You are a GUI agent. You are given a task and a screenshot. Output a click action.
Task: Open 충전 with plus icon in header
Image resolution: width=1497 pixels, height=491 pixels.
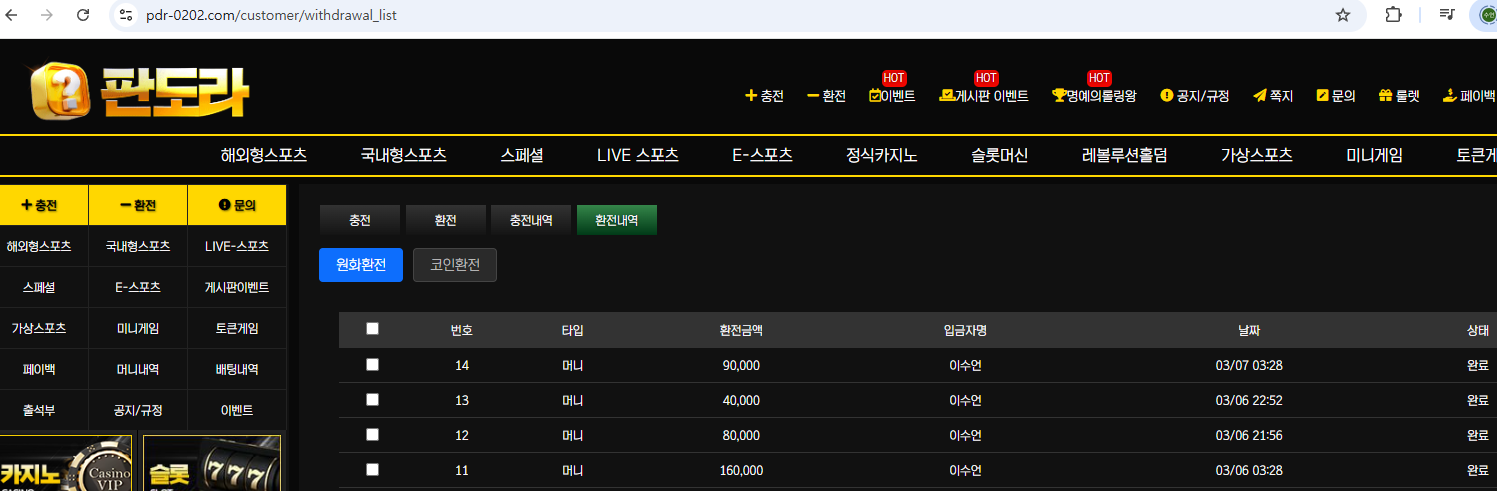(x=764, y=96)
